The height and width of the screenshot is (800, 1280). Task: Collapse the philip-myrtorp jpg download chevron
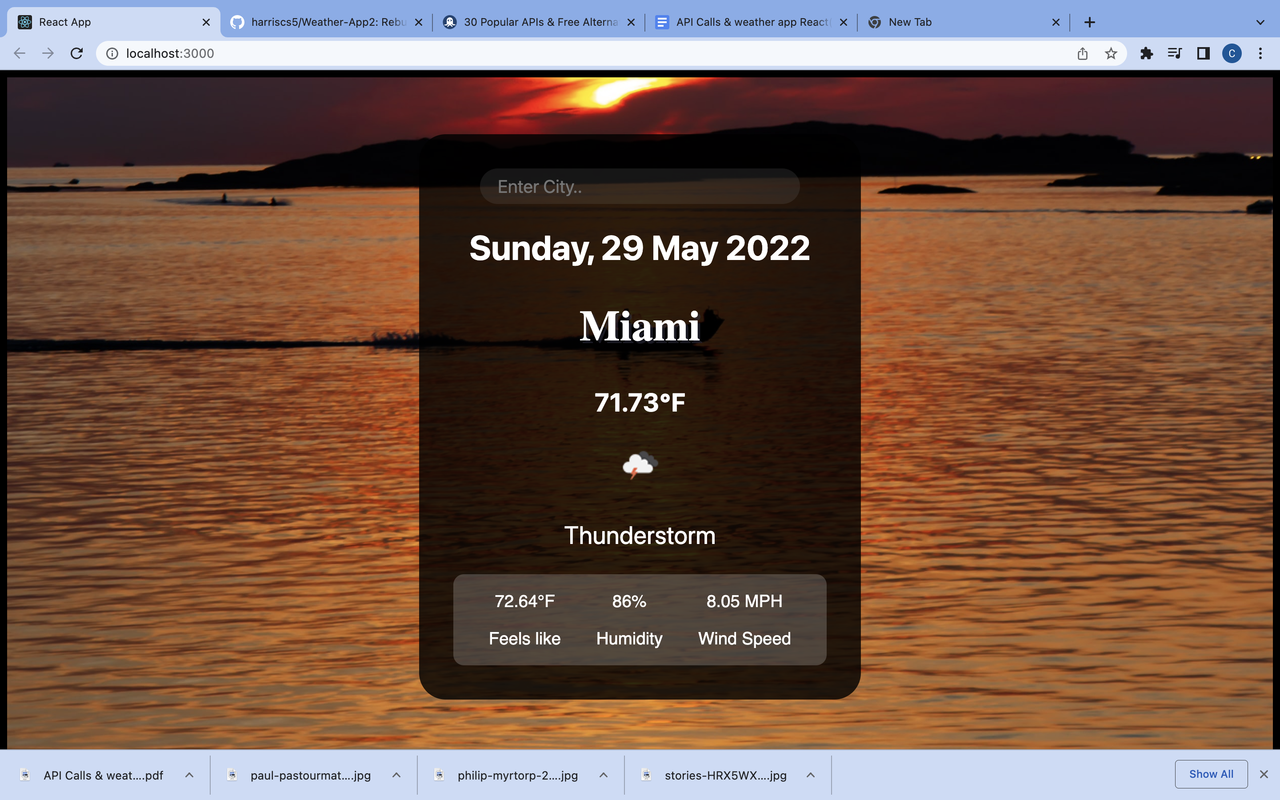click(x=603, y=775)
